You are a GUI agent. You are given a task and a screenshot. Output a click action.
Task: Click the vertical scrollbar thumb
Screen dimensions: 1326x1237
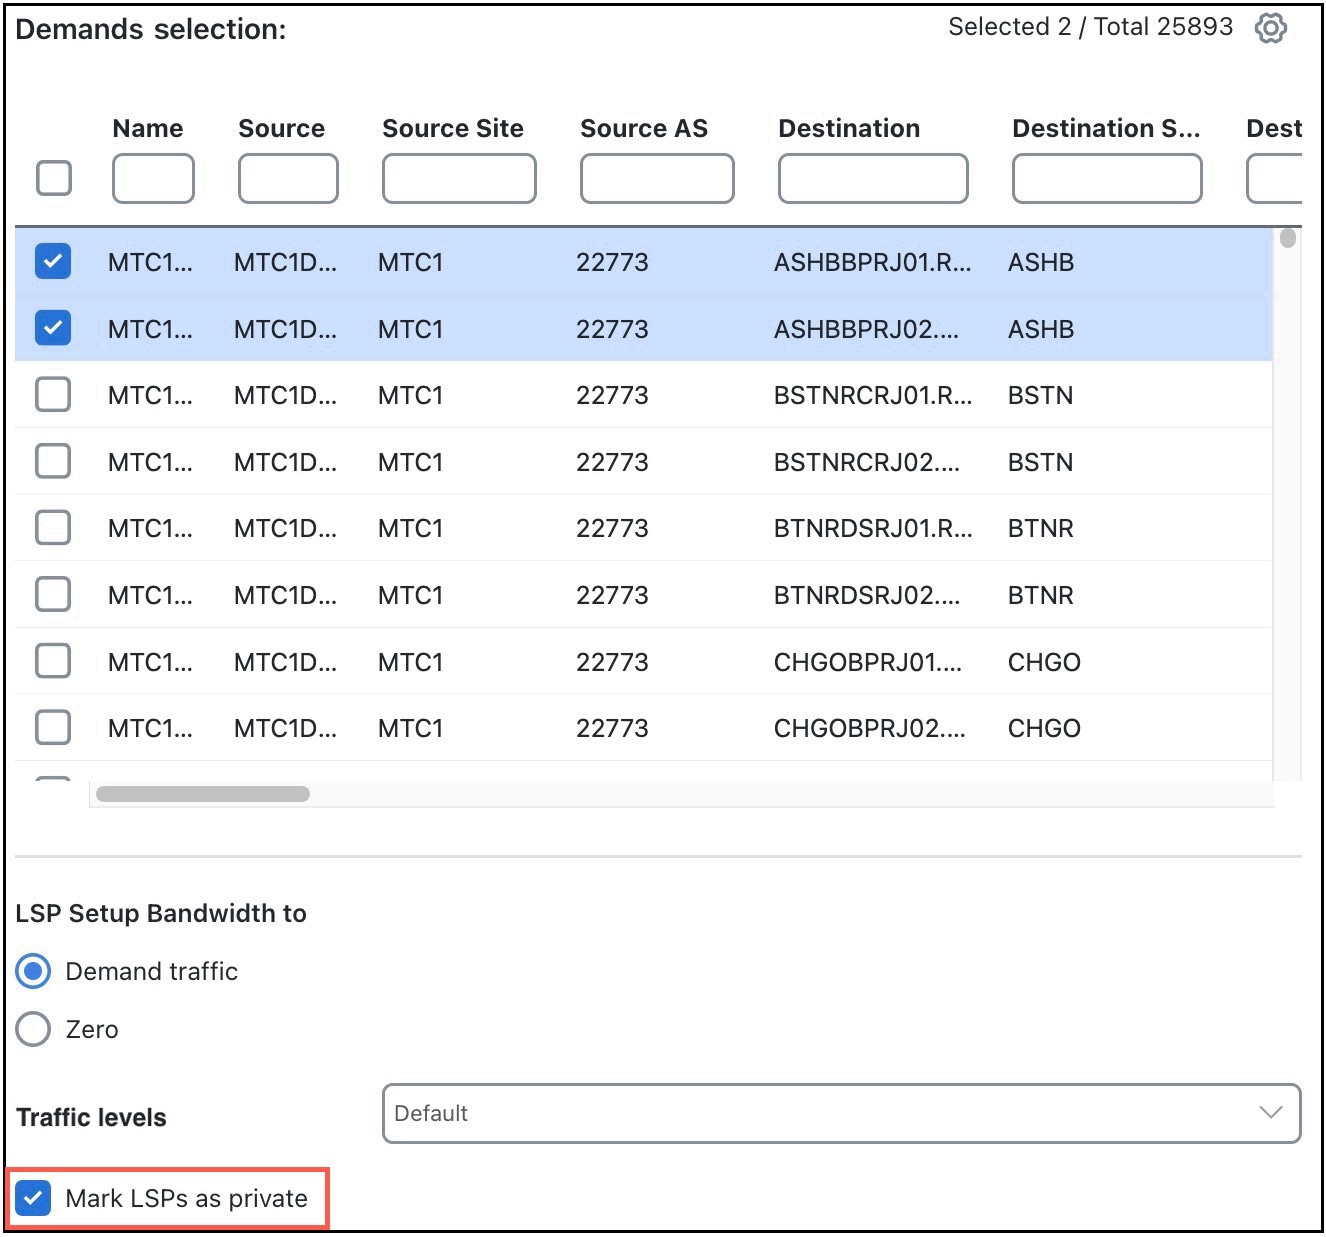tap(1288, 238)
